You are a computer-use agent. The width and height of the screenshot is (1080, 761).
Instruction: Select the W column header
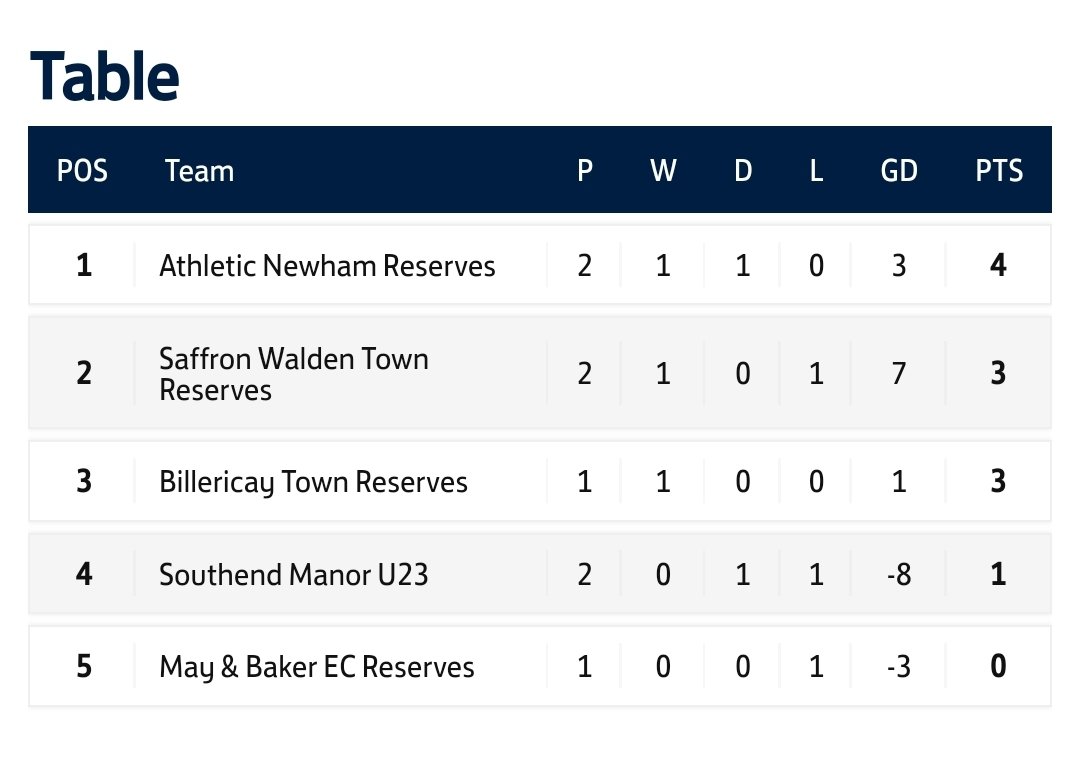(663, 171)
